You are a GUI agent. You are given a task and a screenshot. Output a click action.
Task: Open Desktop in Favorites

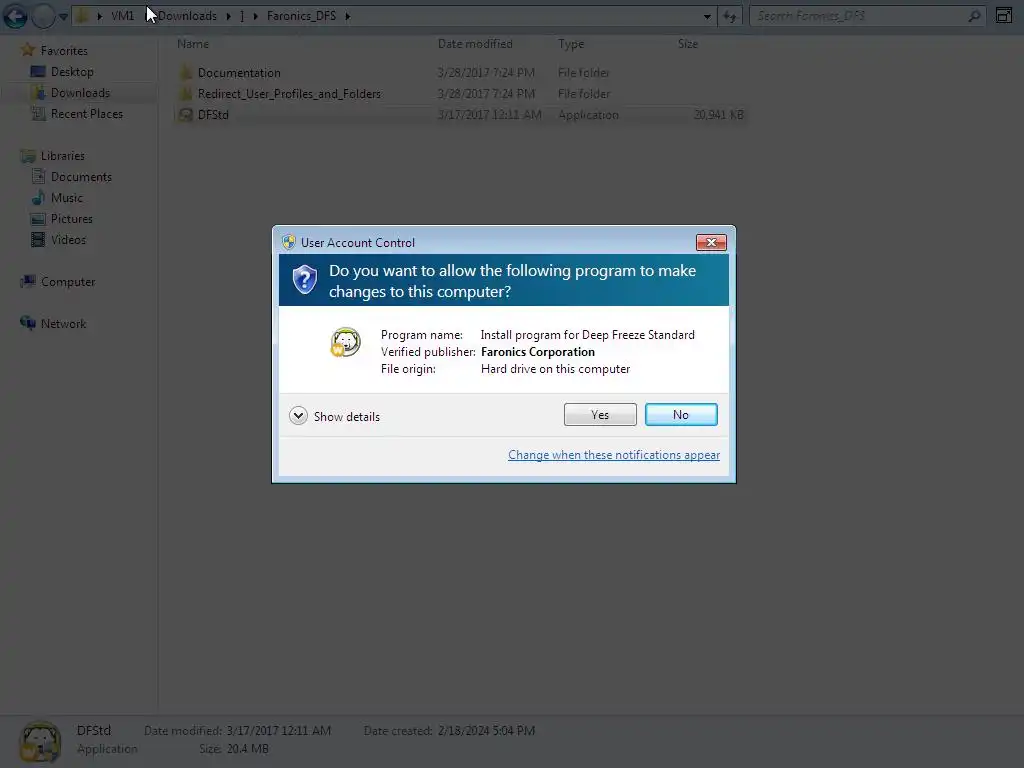pyautogui.click(x=72, y=72)
